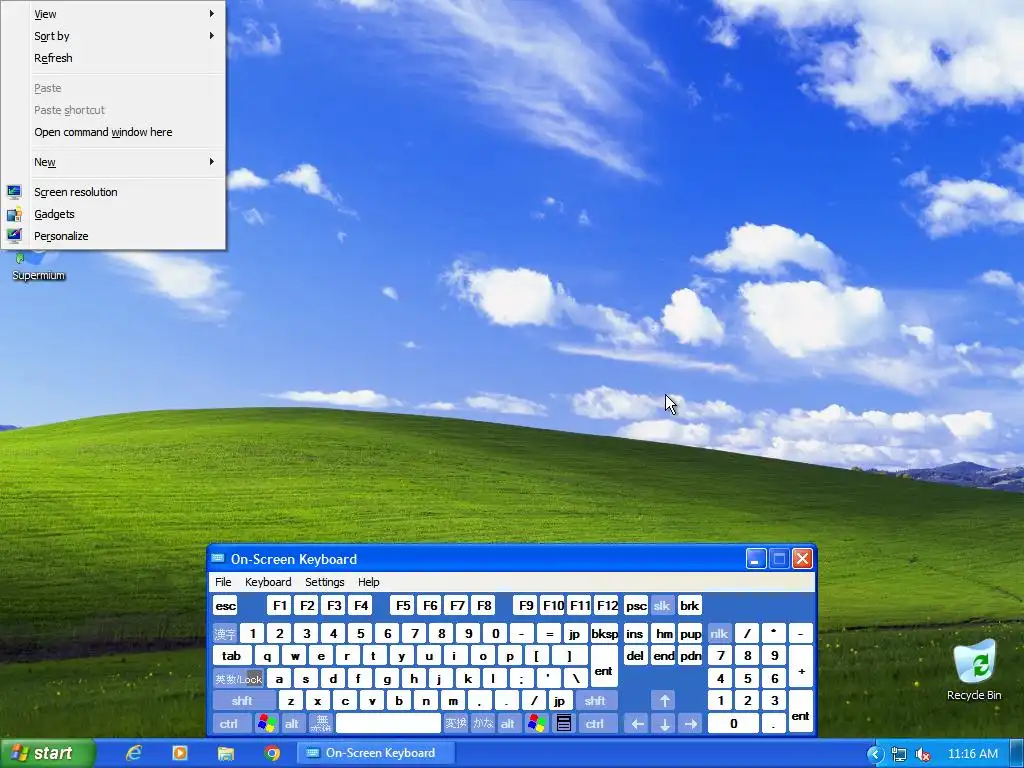This screenshot has height=768, width=1024.
Task: Select the Supermium desktop shortcut
Action: [39, 268]
